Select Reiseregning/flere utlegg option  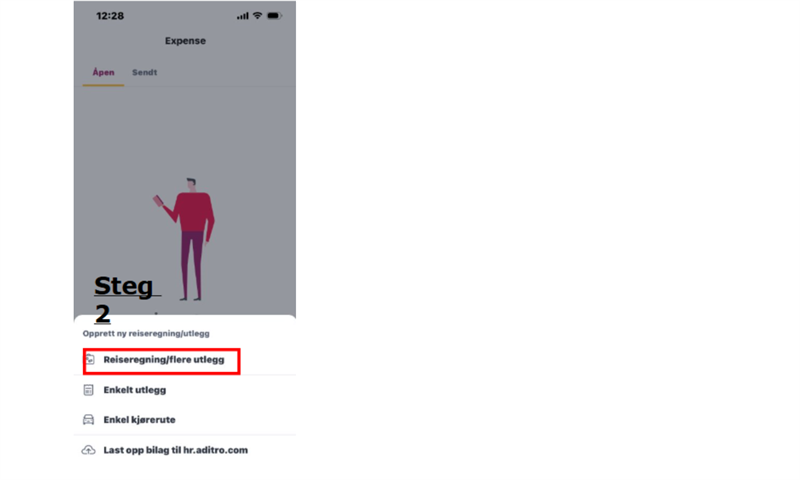tap(163, 360)
